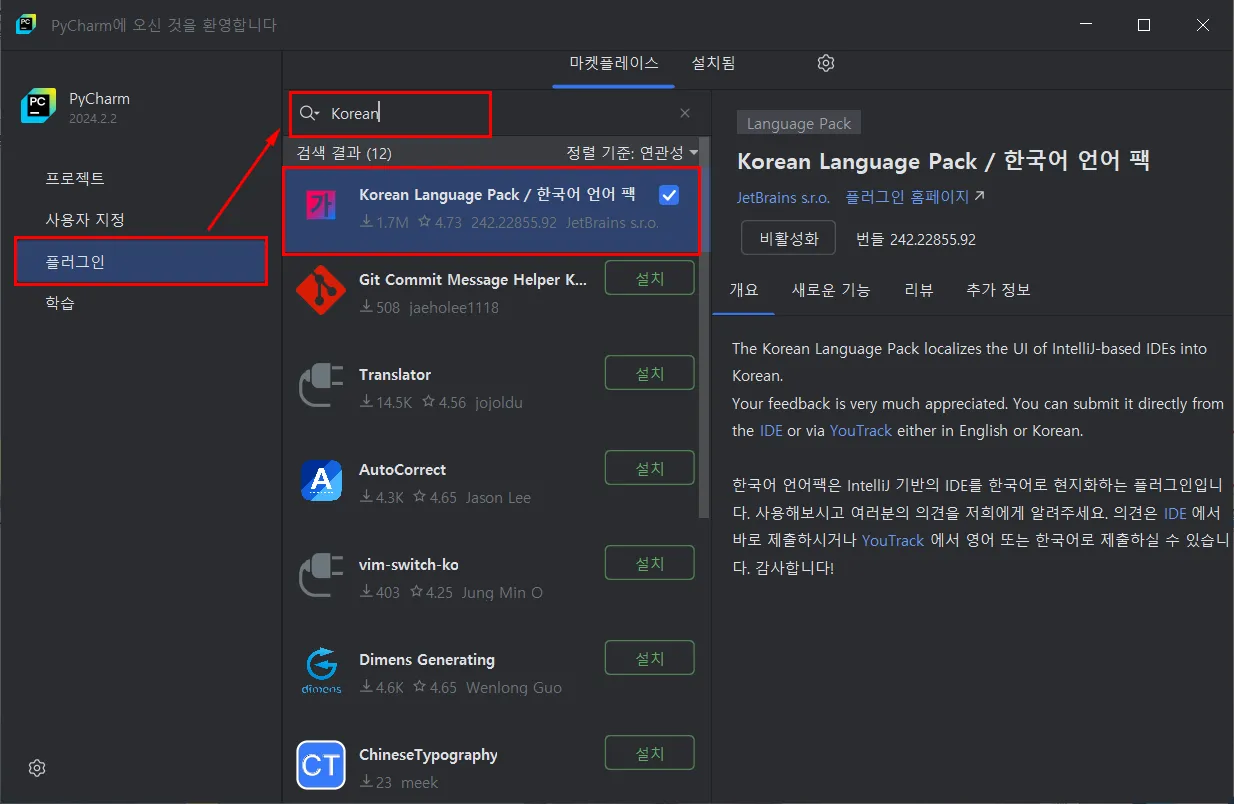Open the 추가 정보 tab
This screenshot has height=804, width=1234.
click(998, 290)
